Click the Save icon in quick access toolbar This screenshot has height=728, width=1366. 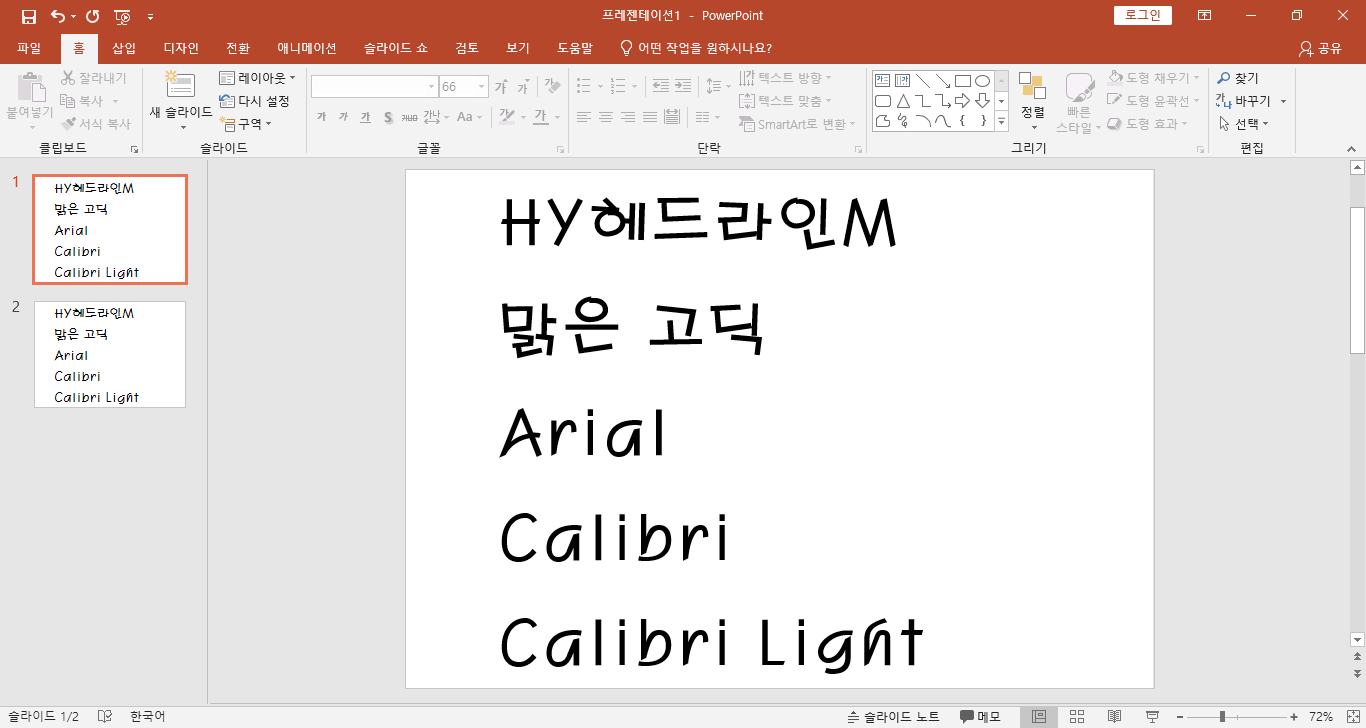point(28,16)
